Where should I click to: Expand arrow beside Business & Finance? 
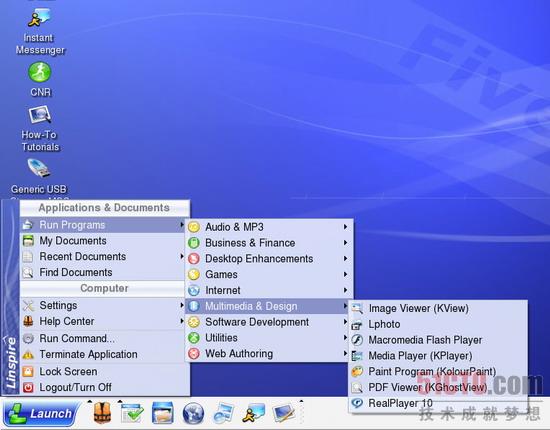tap(346, 243)
